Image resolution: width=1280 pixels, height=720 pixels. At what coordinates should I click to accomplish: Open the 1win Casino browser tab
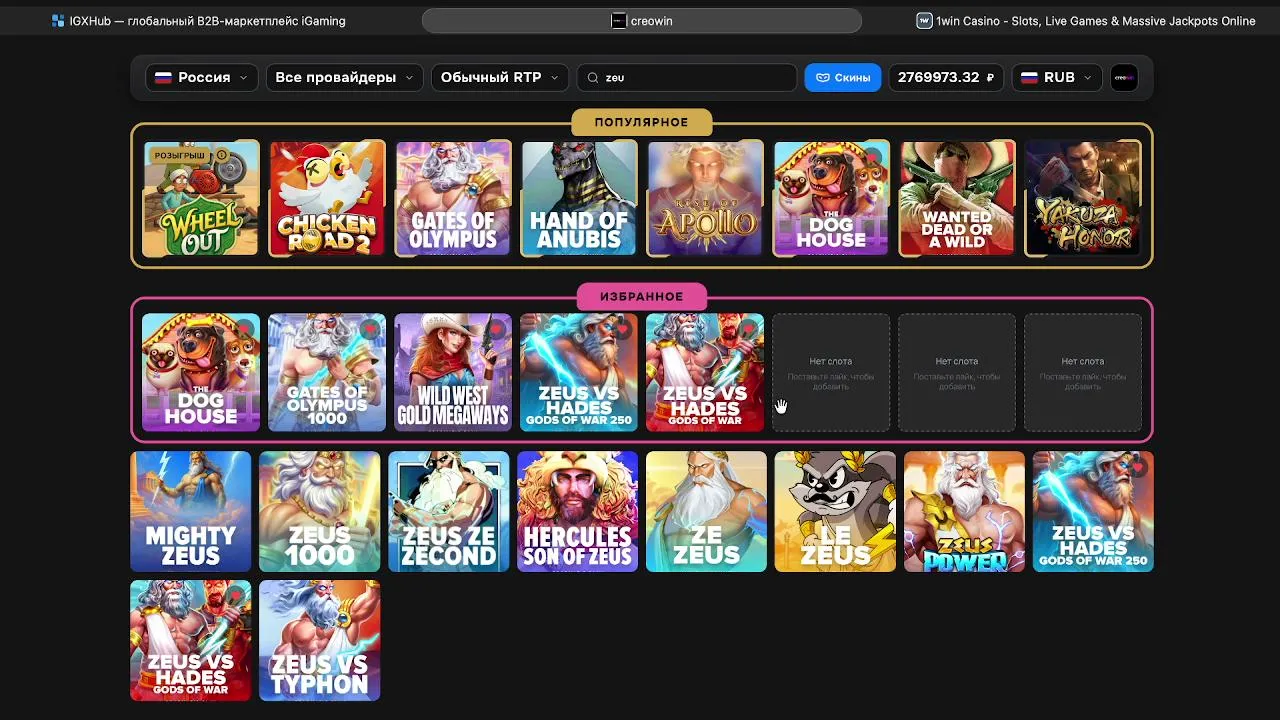coord(1086,21)
